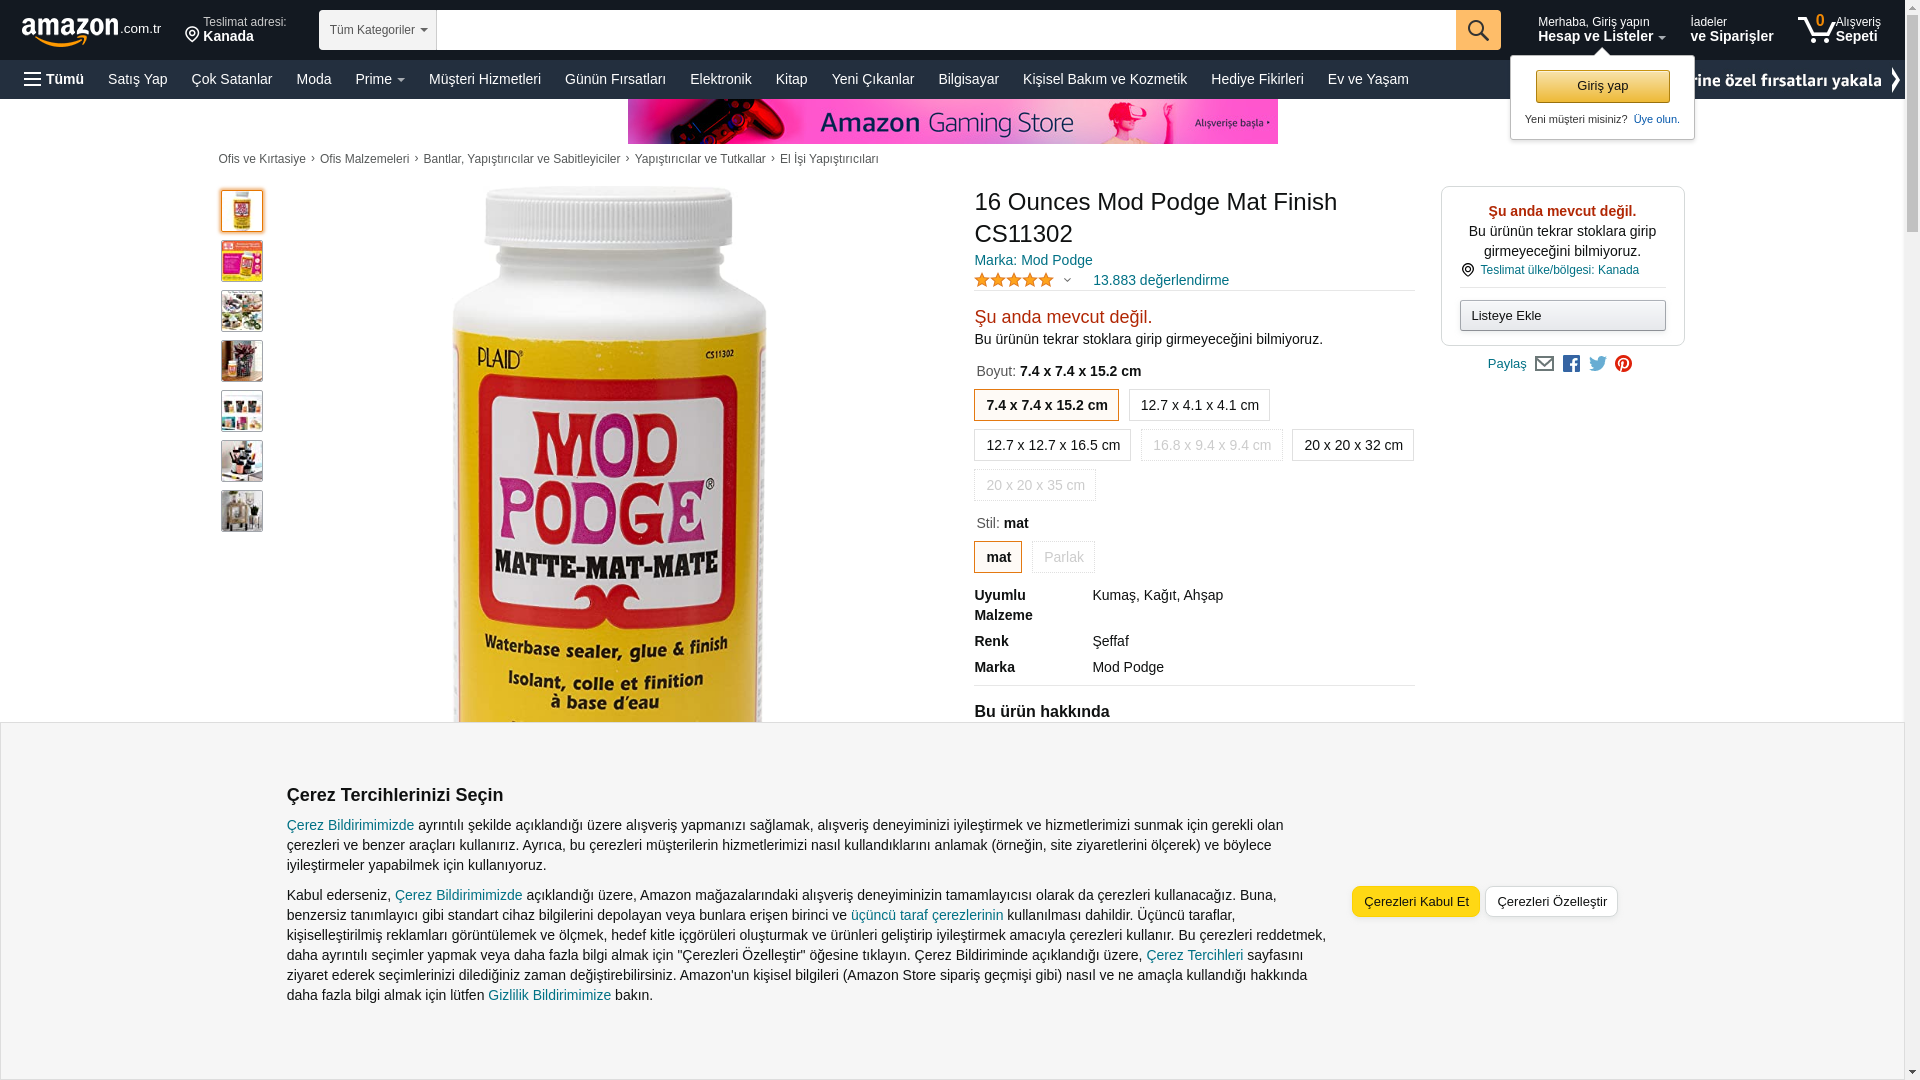The width and height of the screenshot is (1920, 1080).
Task: Click the search input field
Action: point(946,30)
